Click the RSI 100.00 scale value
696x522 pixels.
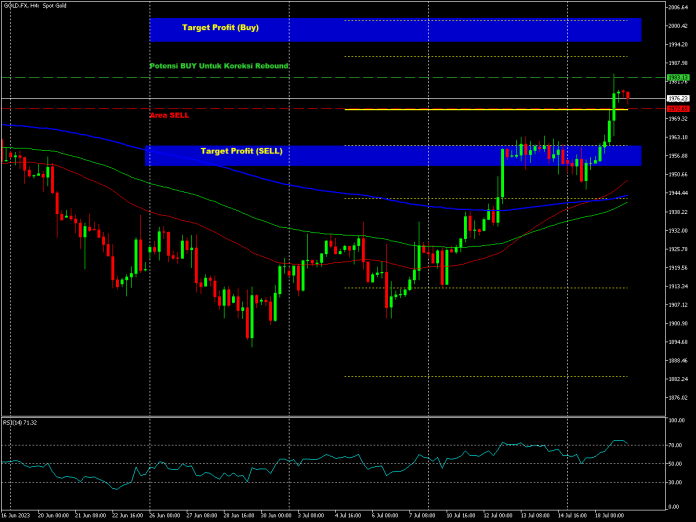[x=676, y=420]
